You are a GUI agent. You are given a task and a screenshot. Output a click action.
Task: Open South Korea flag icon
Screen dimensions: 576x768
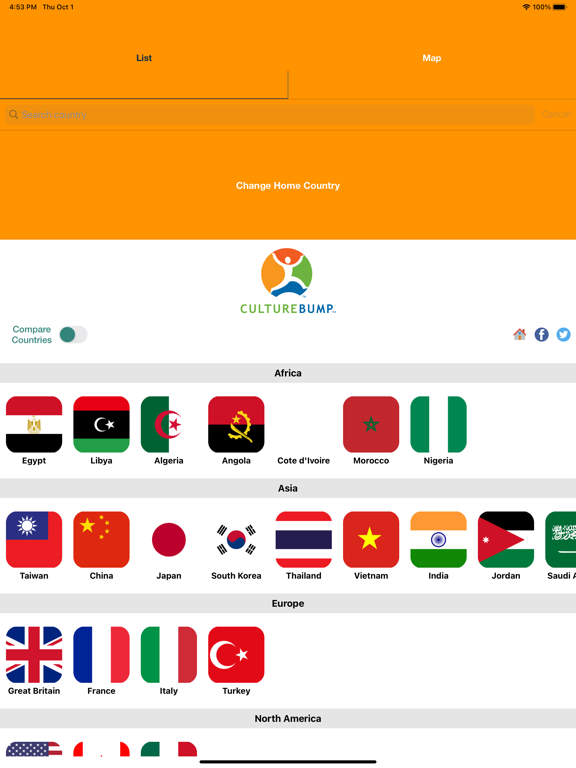[236, 539]
